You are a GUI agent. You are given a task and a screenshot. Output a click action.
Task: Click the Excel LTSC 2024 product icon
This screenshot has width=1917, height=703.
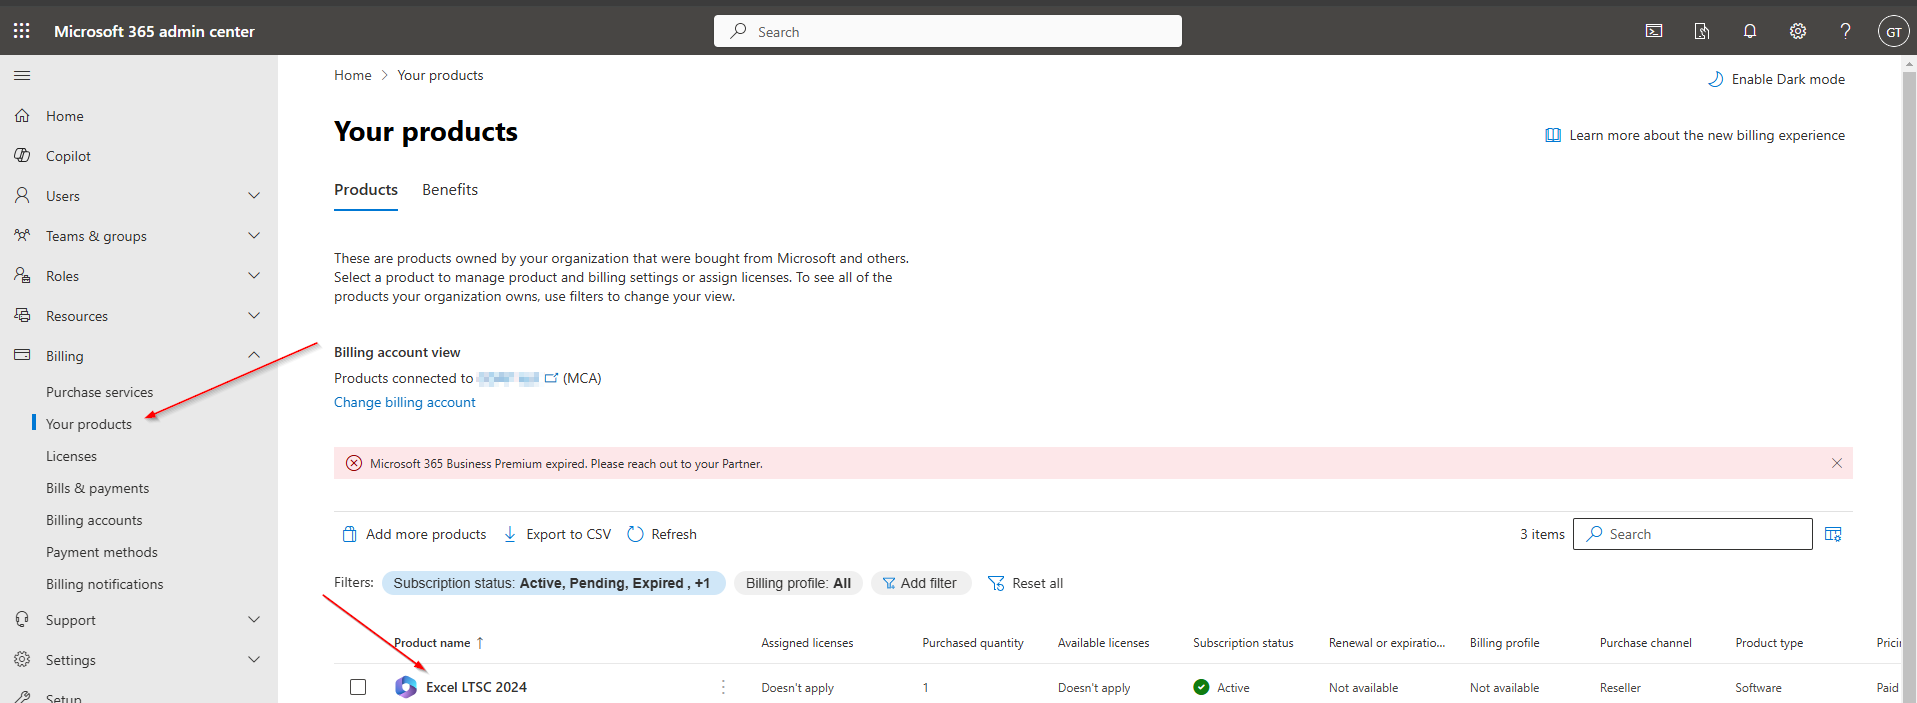(406, 687)
